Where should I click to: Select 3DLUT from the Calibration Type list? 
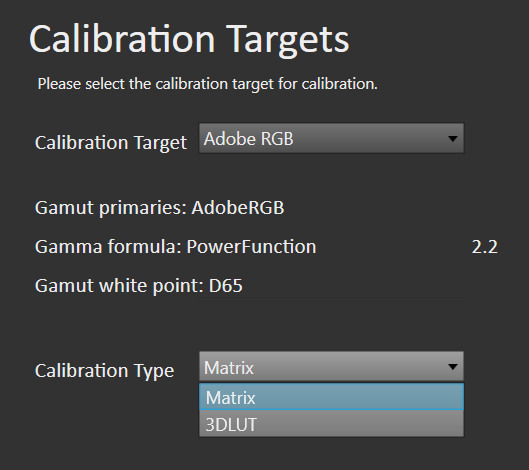pyautogui.click(x=331, y=423)
